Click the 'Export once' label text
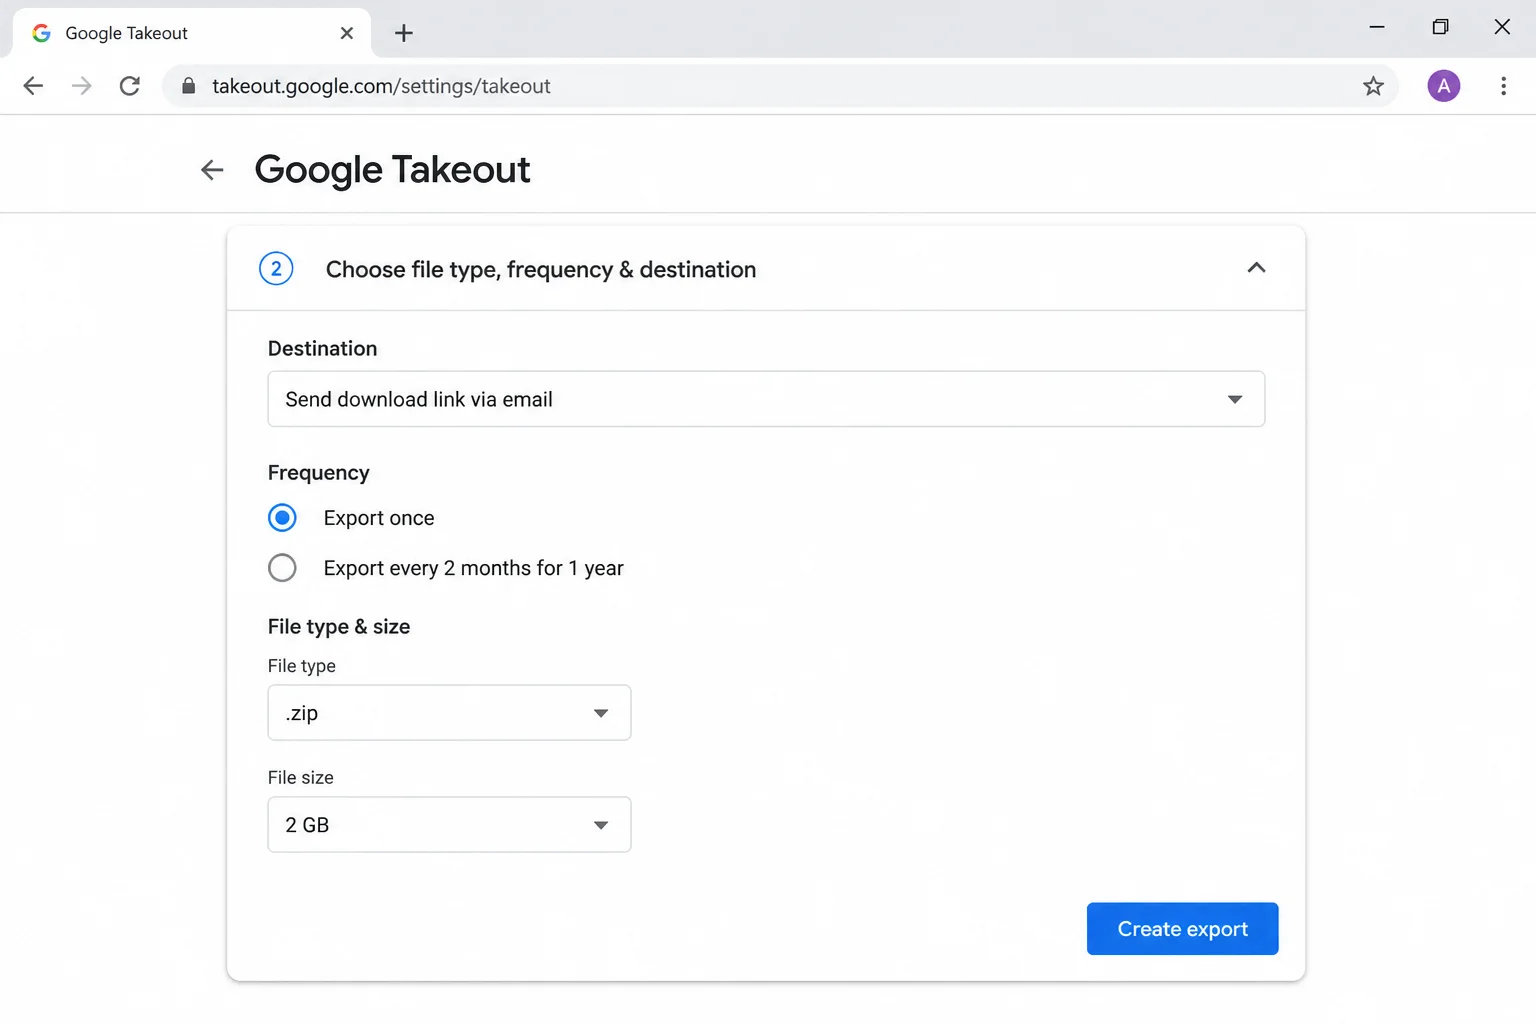This screenshot has width=1536, height=1024. pyautogui.click(x=379, y=518)
